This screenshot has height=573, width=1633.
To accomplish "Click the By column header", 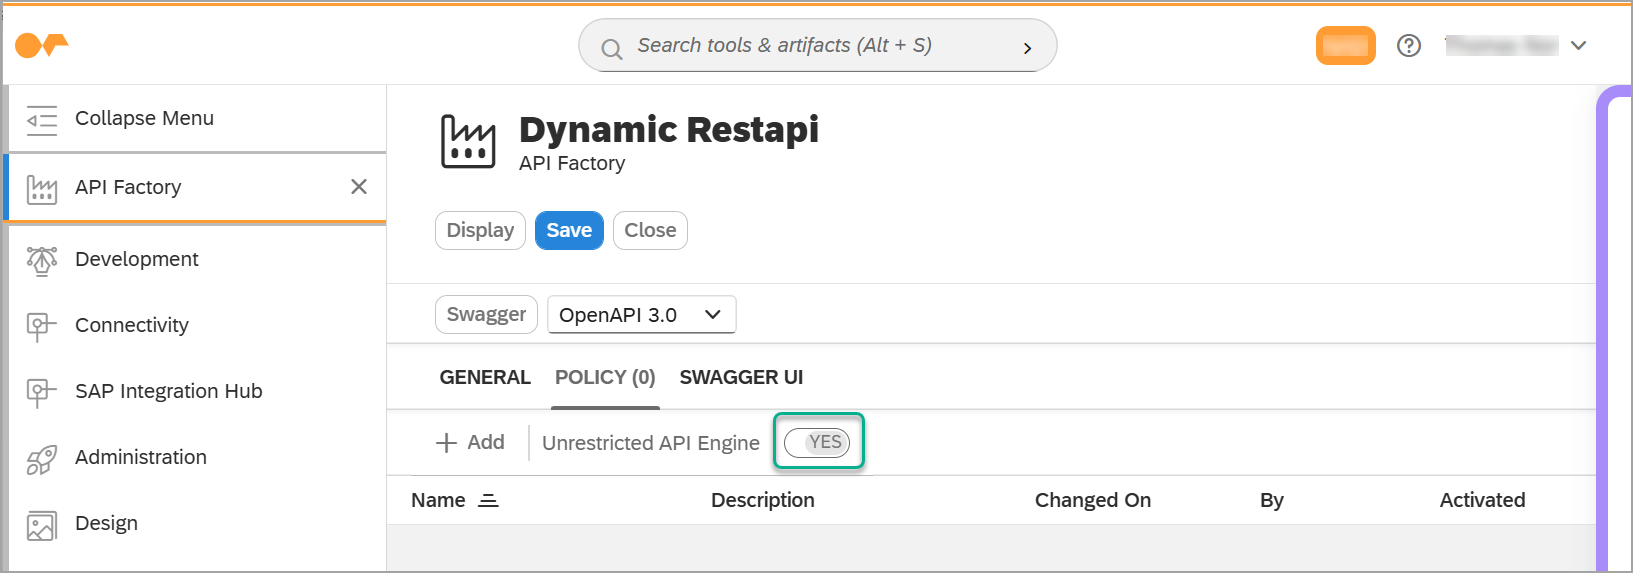I will coord(1271,500).
